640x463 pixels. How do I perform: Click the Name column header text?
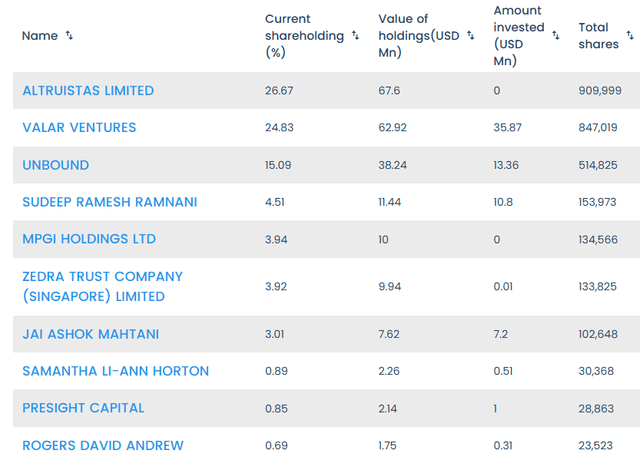[x=40, y=36]
